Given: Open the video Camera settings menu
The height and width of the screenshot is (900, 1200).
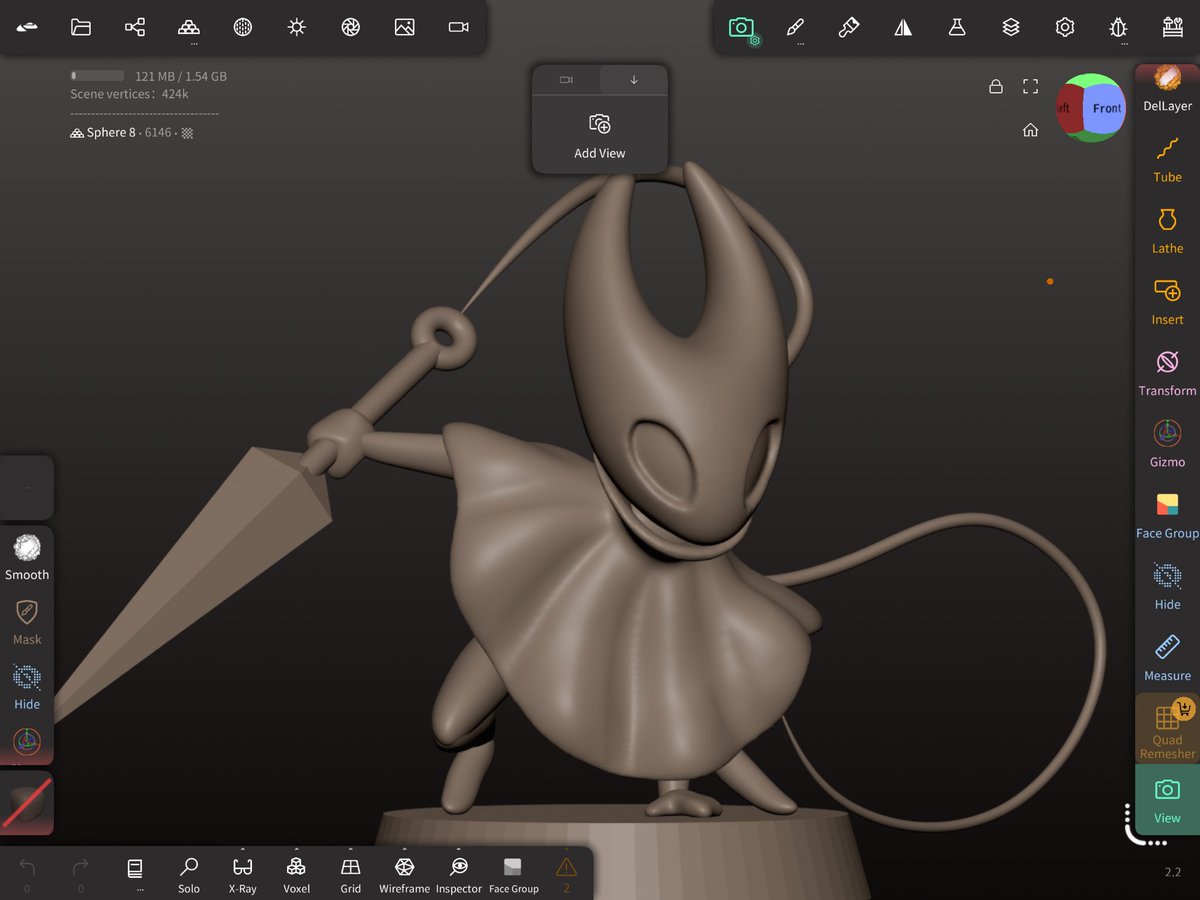Looking at the screenshot, I should pos(459,27).
